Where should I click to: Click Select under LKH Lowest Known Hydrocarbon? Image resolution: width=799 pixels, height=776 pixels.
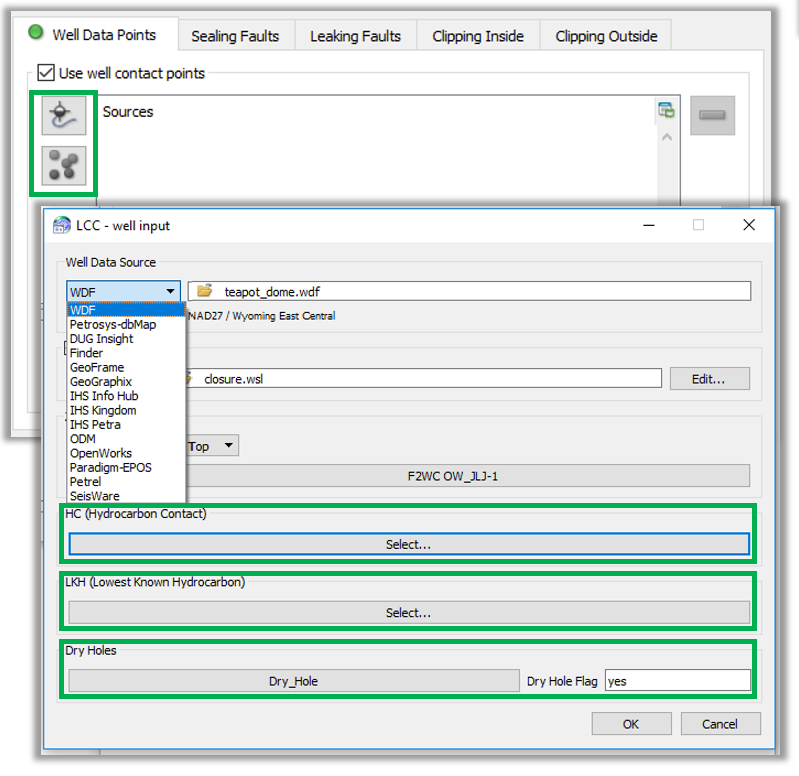(408, 613)
